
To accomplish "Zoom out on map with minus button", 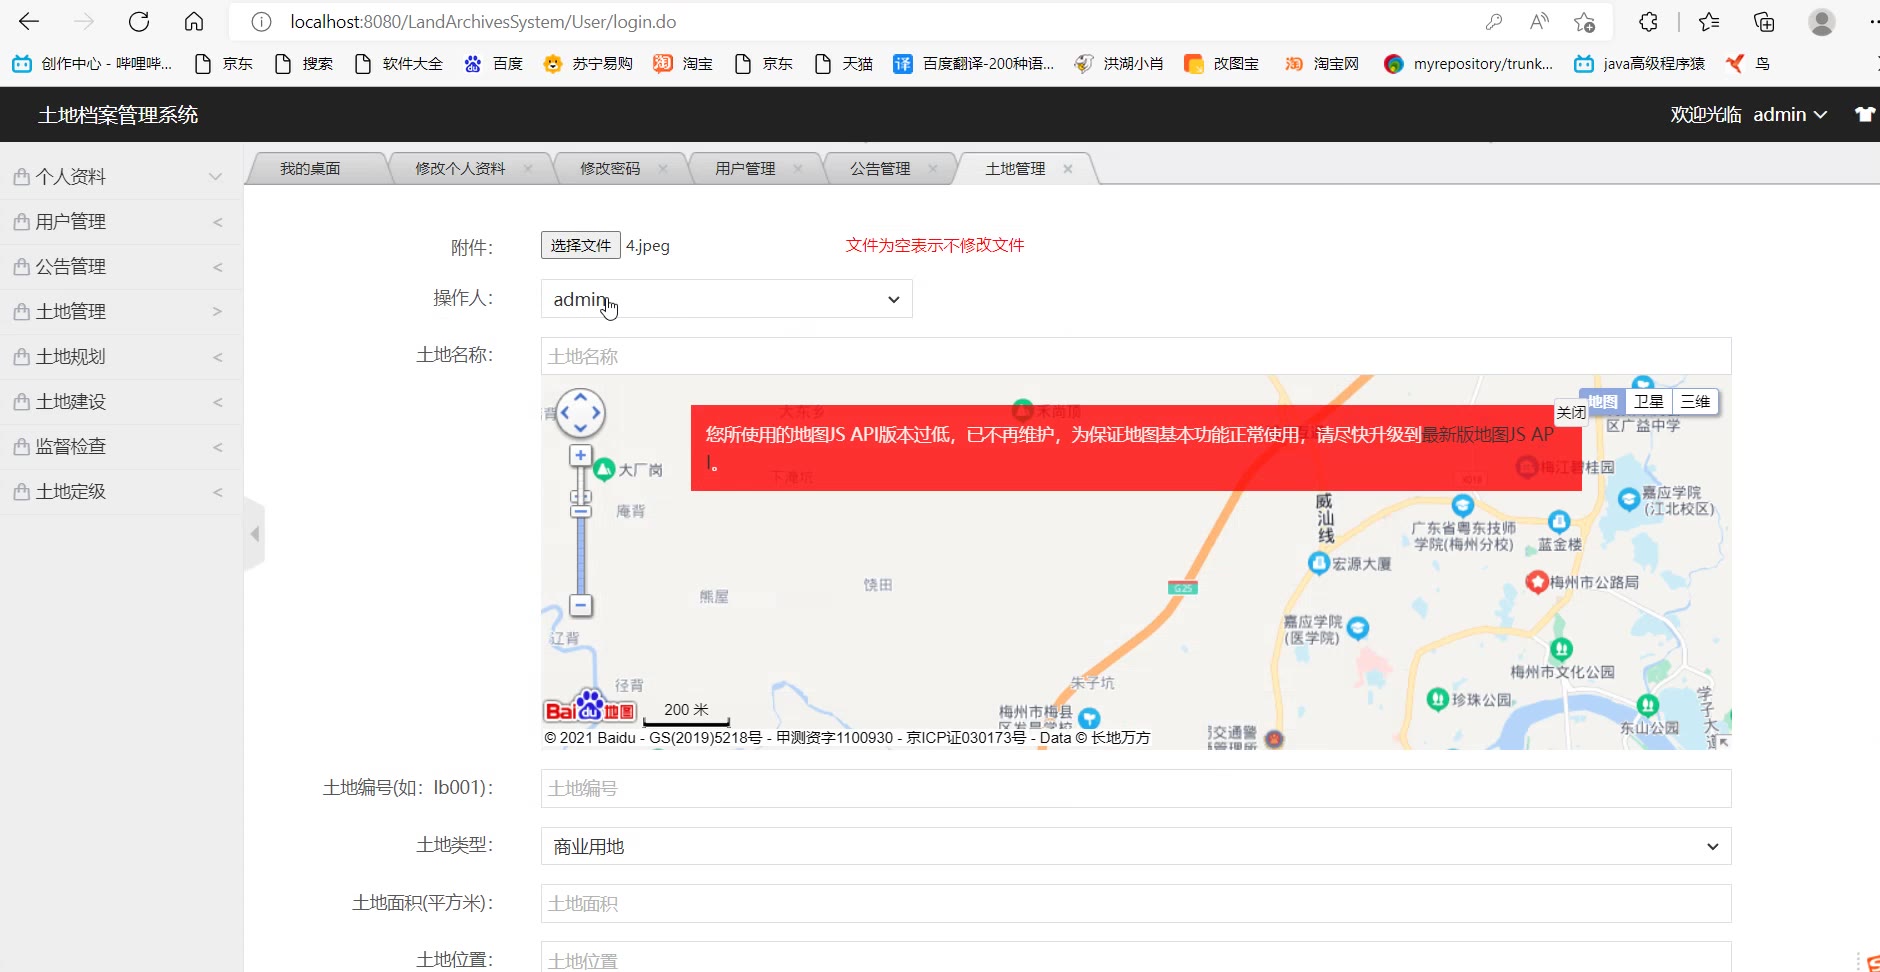I will coord(580,605).
